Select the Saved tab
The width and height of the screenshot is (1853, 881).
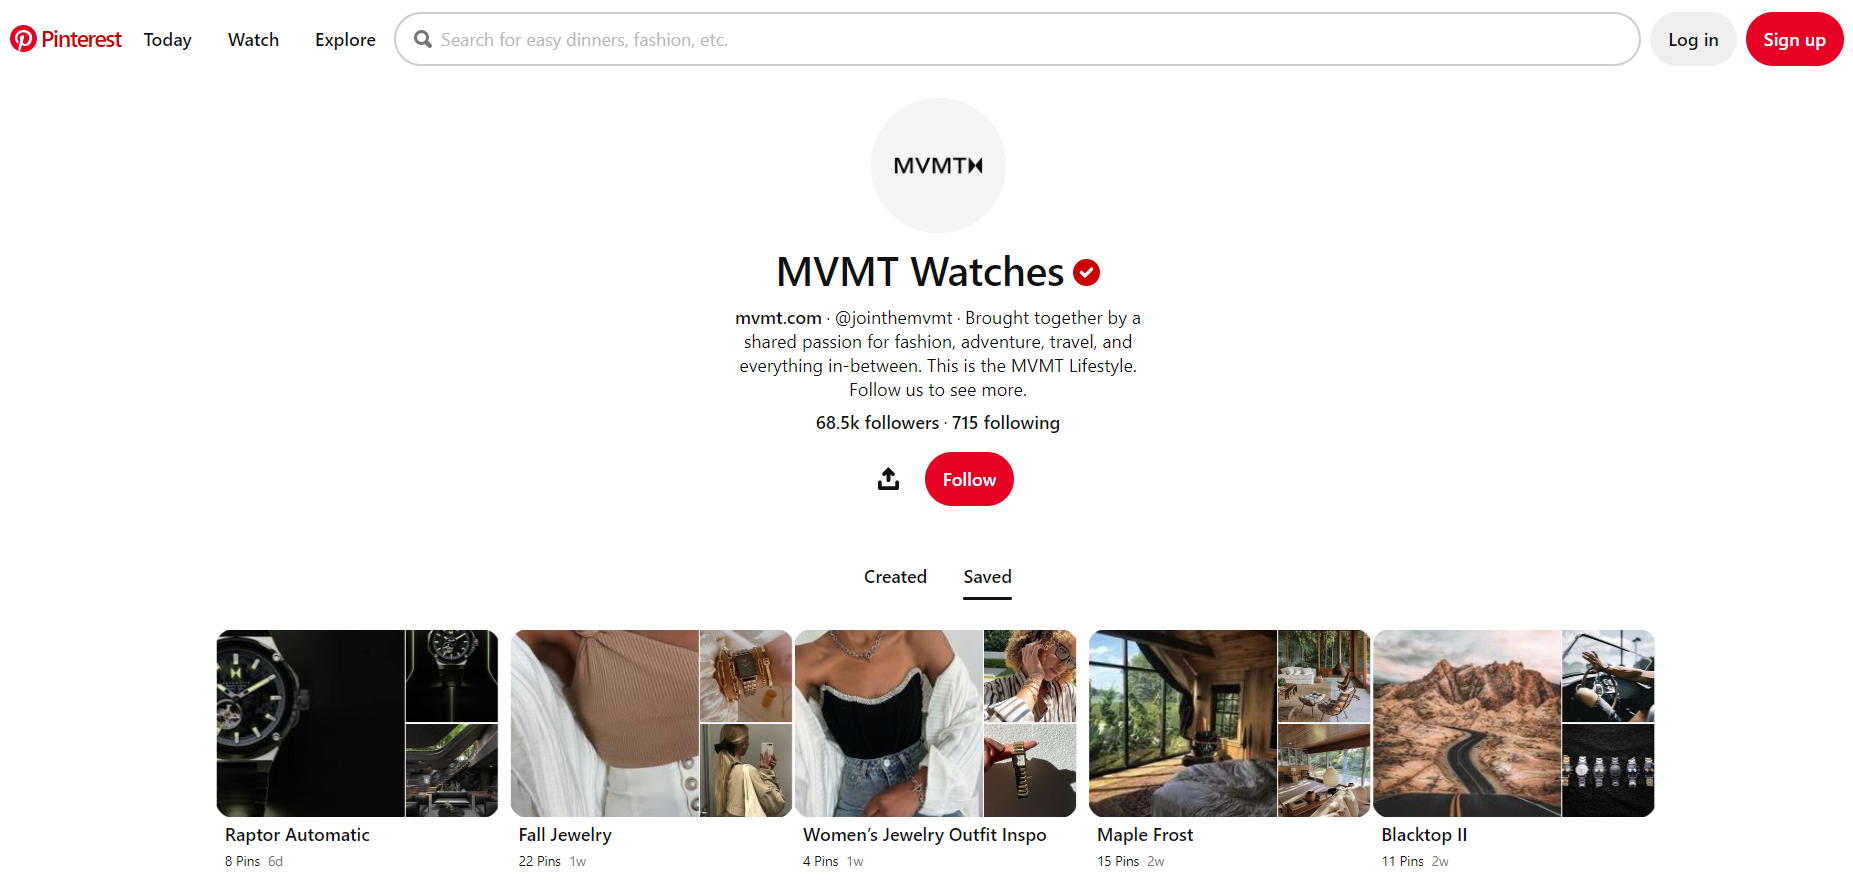click(987, 577)
